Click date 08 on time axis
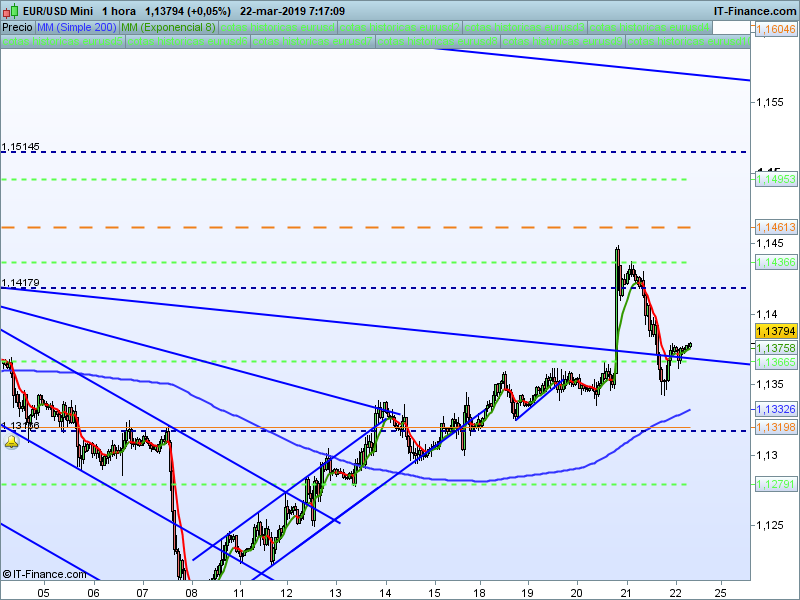This screenshot has height=600, width=800. click(191, 592)
